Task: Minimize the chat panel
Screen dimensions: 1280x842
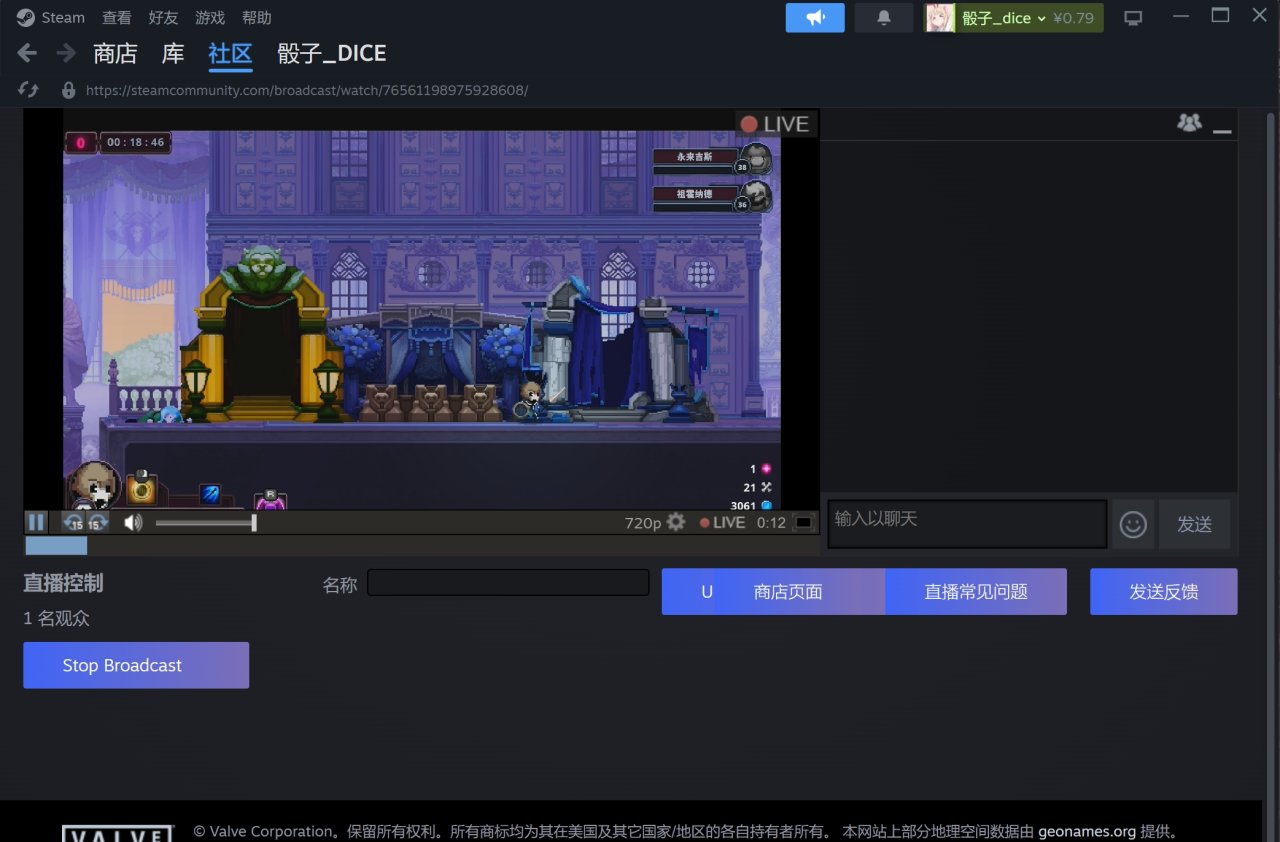Action: [1222, 130]
